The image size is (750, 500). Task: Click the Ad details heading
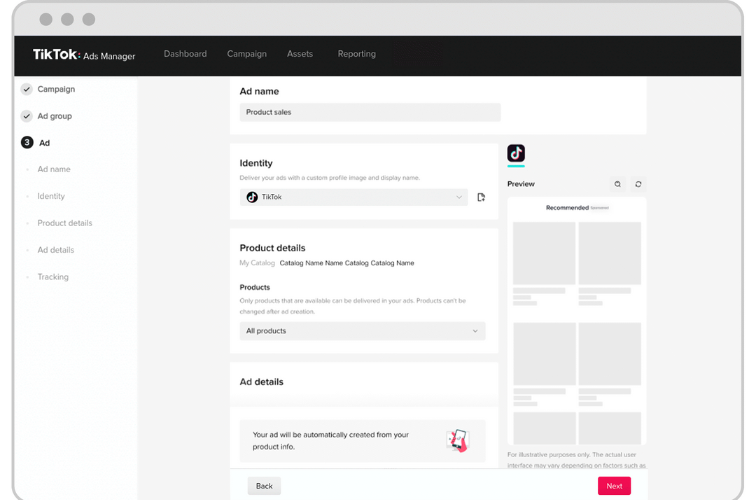261,382
